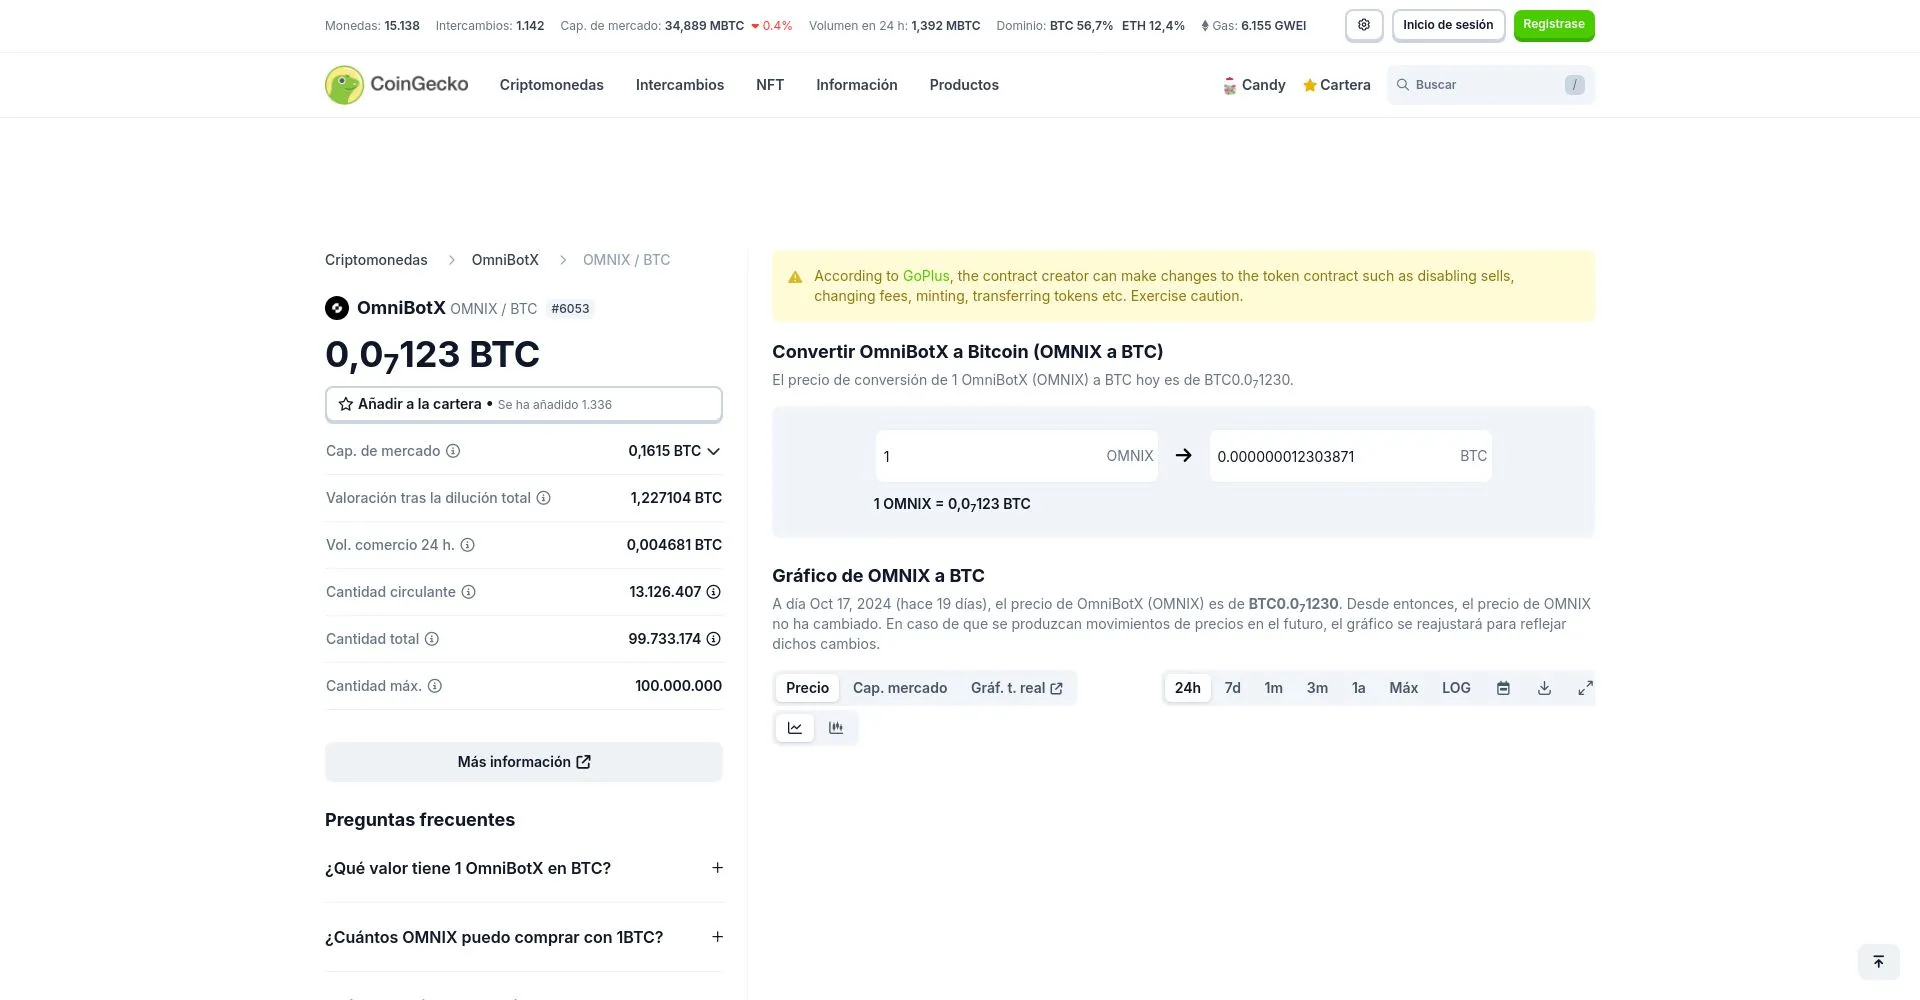Expand chart to fullscreen
The image size is (1920, 1000).
(1585, 688)
